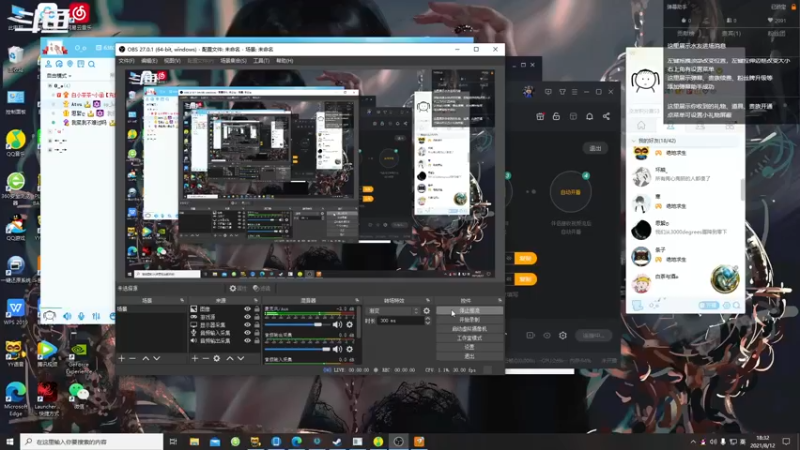Image resolution: width=800 pixels, height=450 pixels.
Task: Open the 文件 menu in OBS
Action: pos(127,61)
